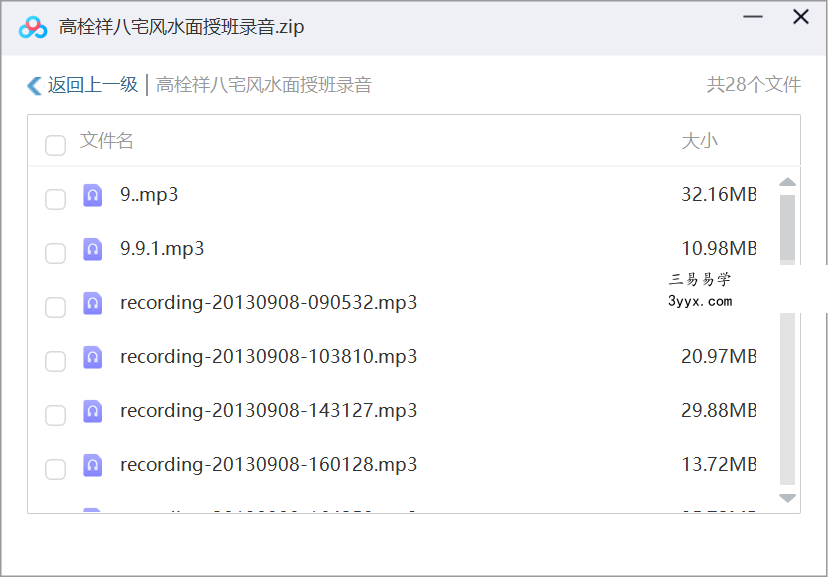Select file name 9.9.1.mp3
Image resolution: width=828 pixels, height=578 pixels.
pos(162,249)
